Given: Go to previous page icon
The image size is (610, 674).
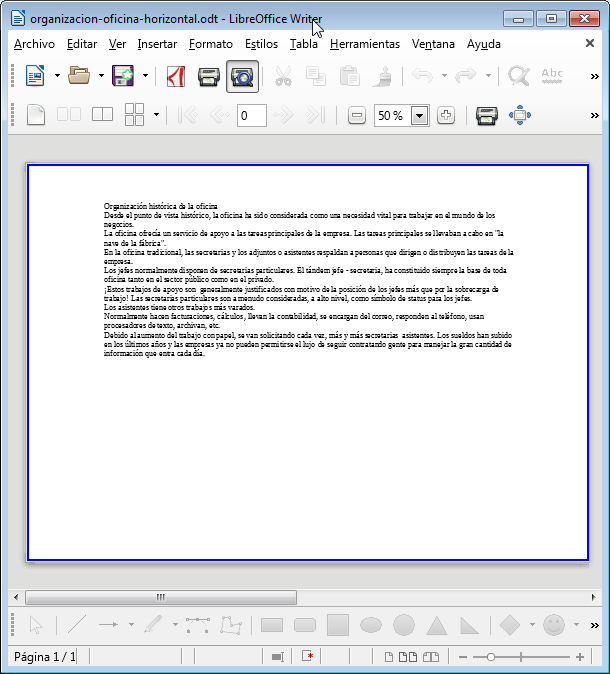Looking at the screenshot, I should (219, 115).
